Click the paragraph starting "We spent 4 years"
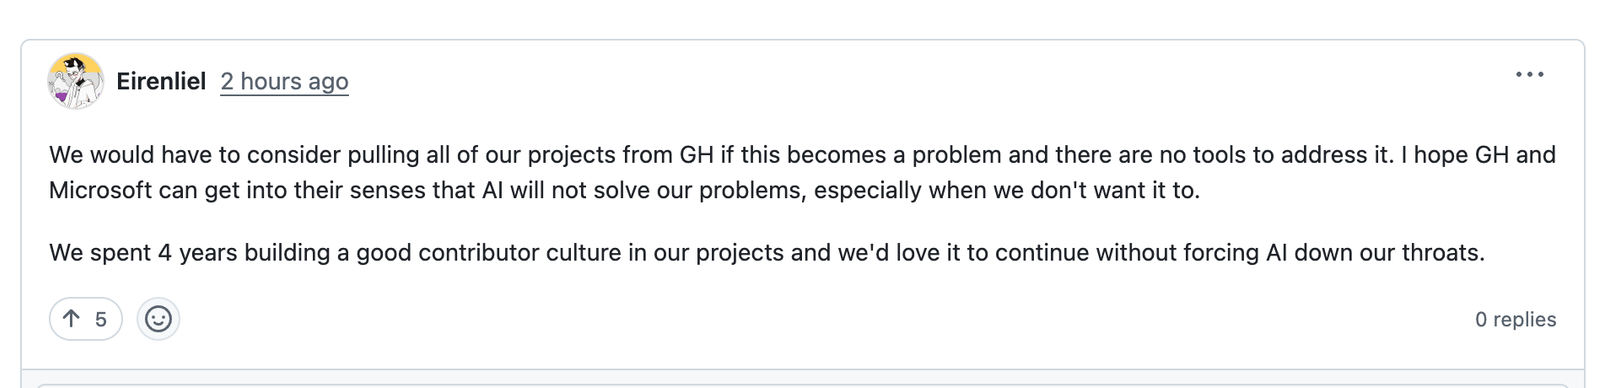This screenshot has width=1600, height=388. pos(767,252)
